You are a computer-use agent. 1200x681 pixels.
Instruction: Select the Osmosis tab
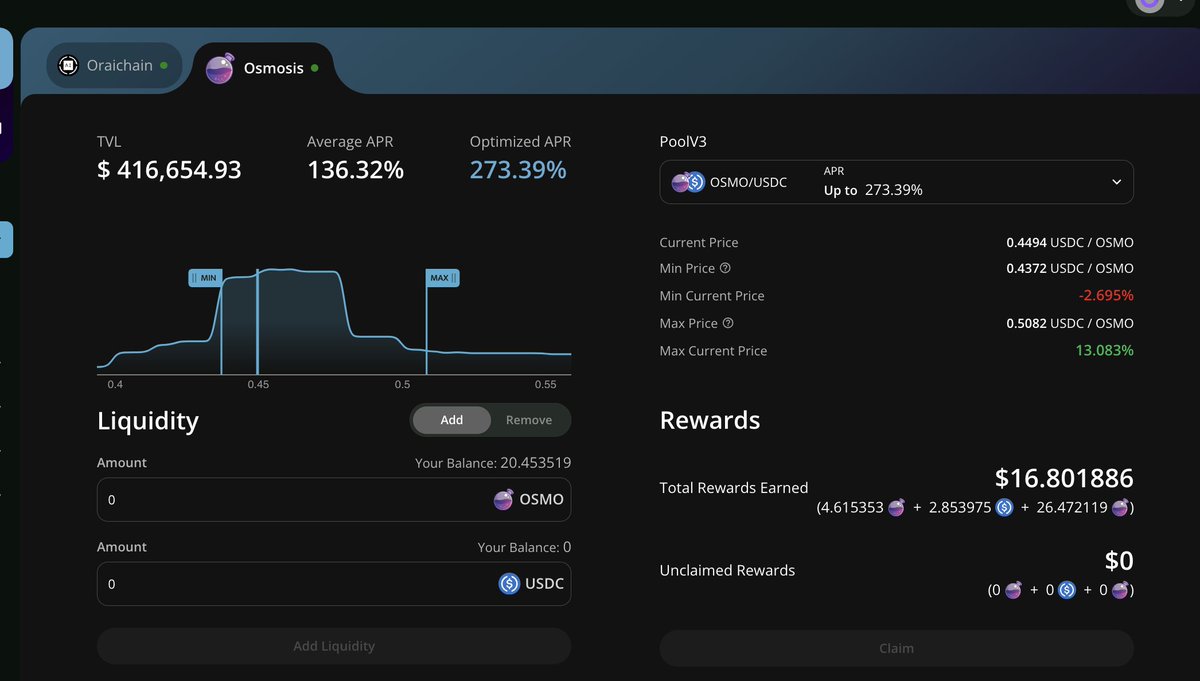pos(263,68)
